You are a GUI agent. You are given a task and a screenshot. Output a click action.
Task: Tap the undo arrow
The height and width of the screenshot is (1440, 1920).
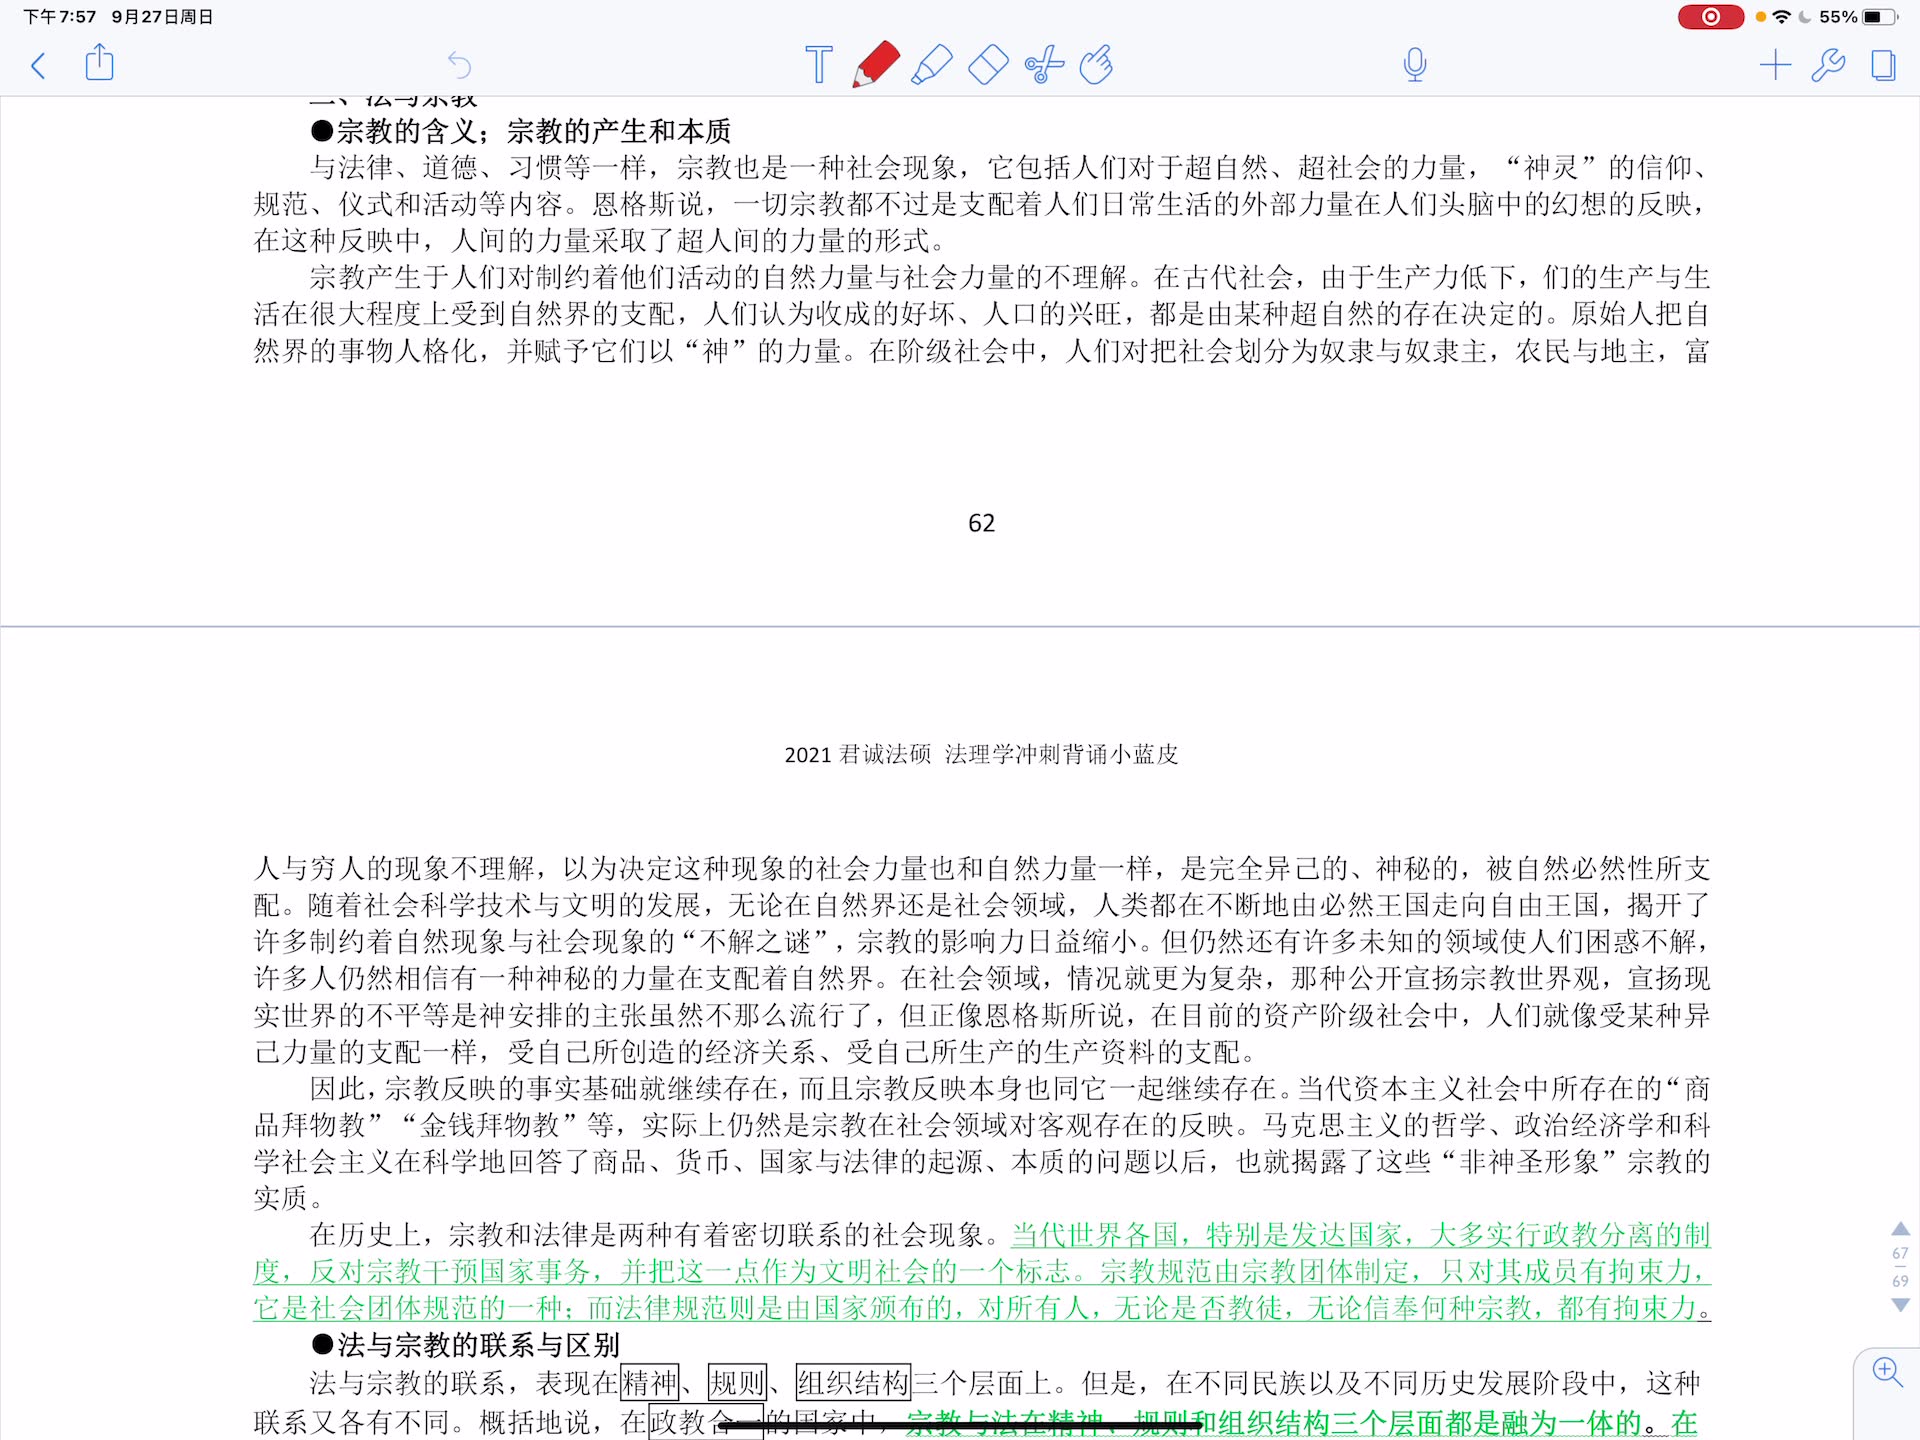[x=459, y=64]
